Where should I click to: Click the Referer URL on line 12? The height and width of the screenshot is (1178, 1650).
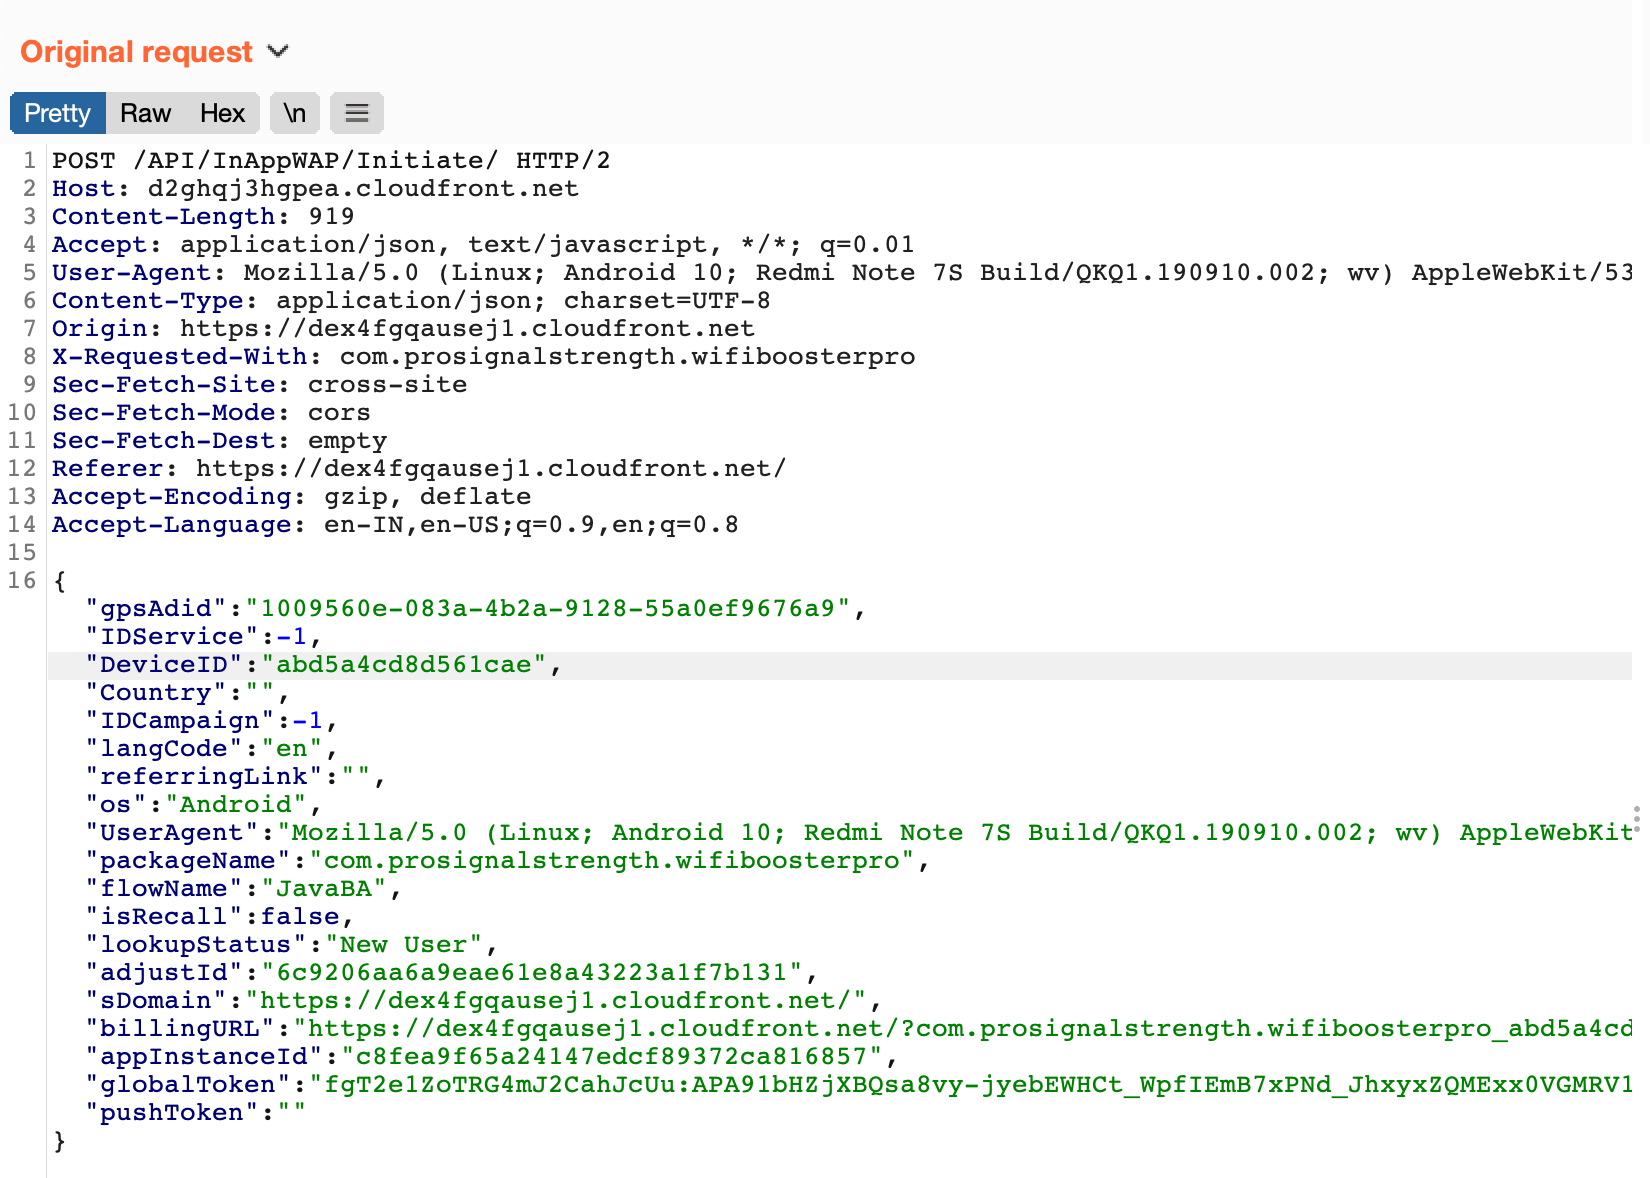pyautogui.click(x=490, y=469)
